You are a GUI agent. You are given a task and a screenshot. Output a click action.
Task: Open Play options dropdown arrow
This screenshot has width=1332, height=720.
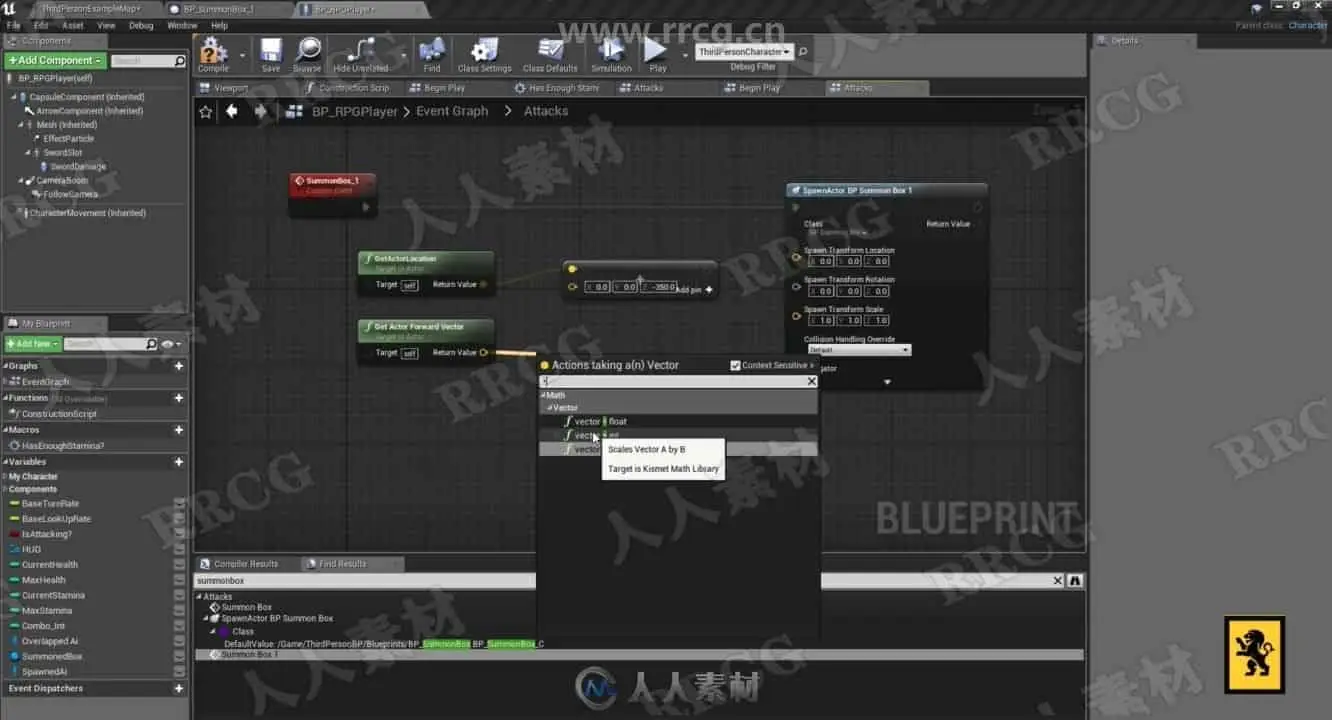pos(685,56)
